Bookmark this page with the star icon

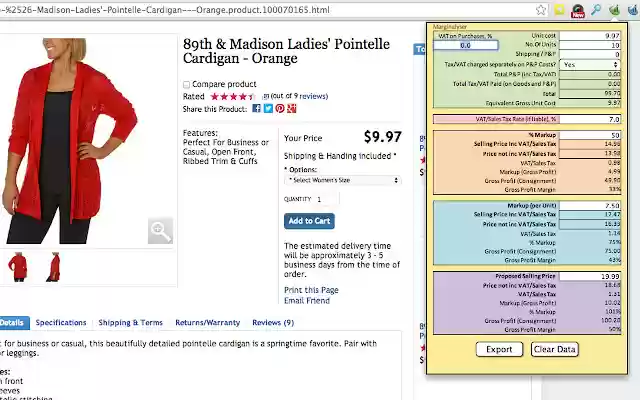[540, 10]
